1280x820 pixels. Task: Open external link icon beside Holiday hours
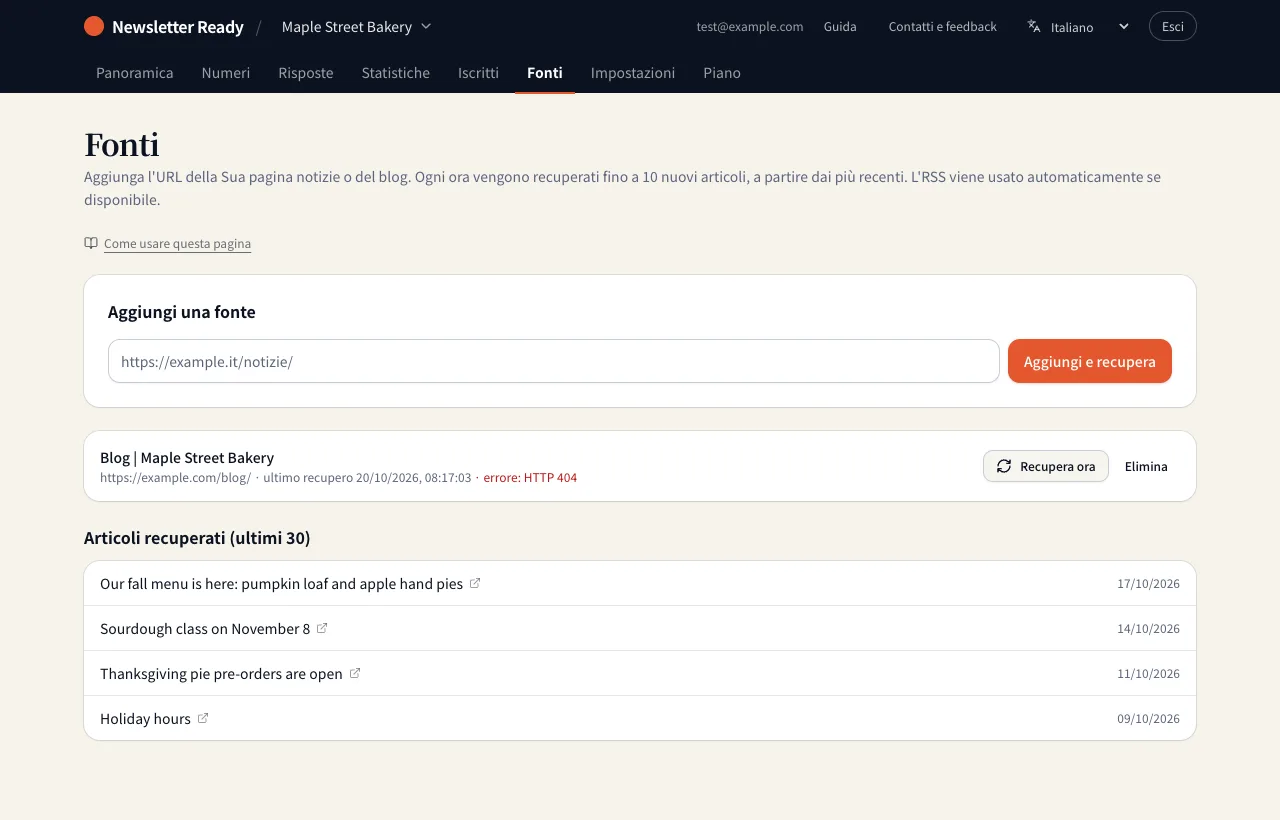click(203, 718)
